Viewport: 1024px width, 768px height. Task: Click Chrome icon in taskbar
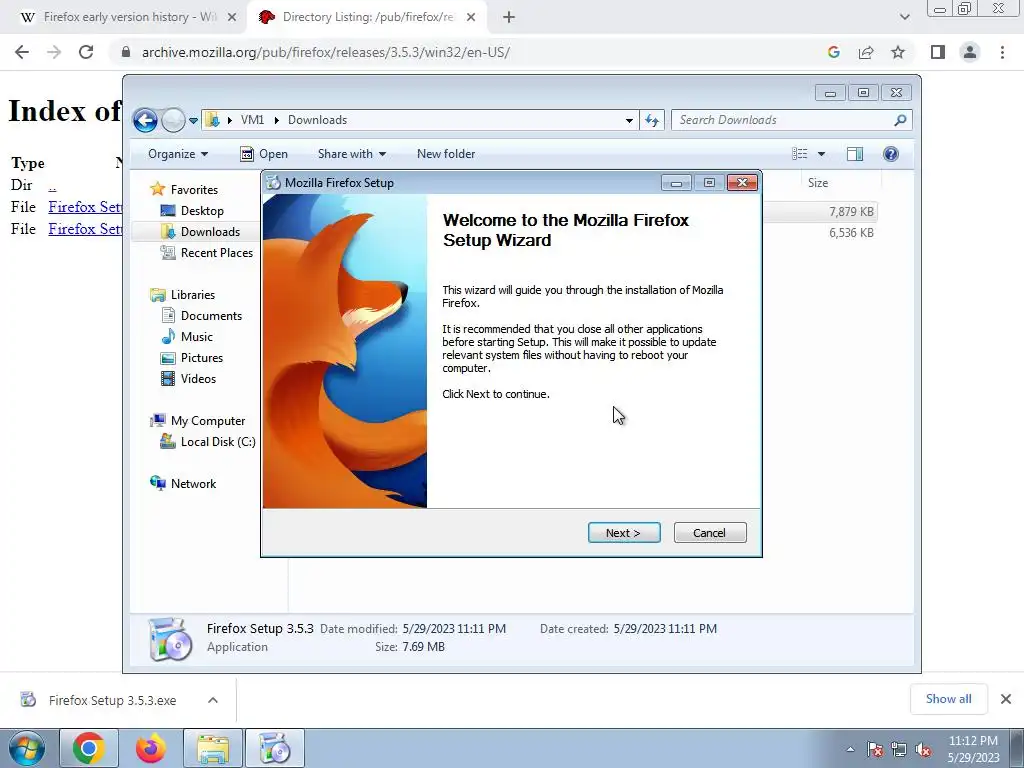pyautogui.click(x=89, y=748)
